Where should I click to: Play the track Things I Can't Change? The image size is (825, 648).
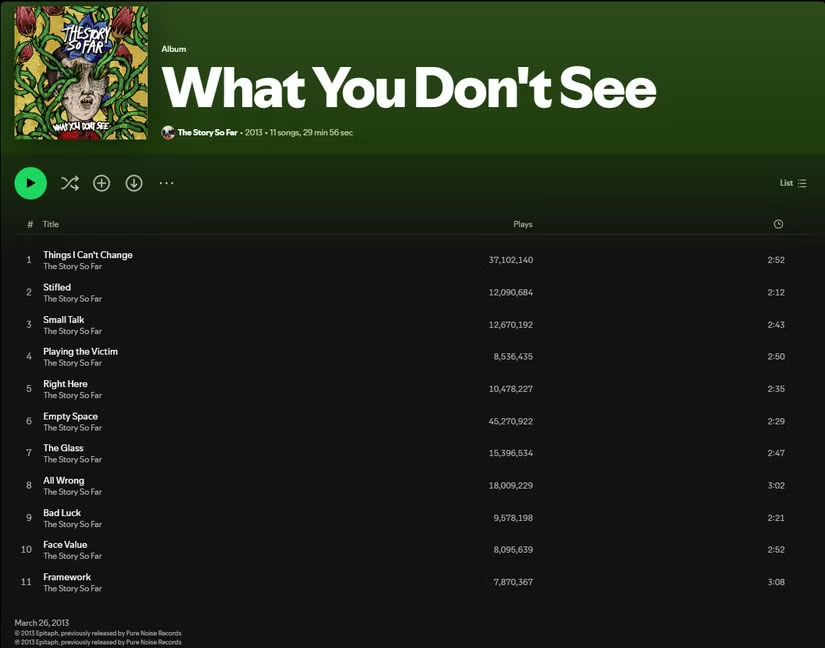[87, 254]
